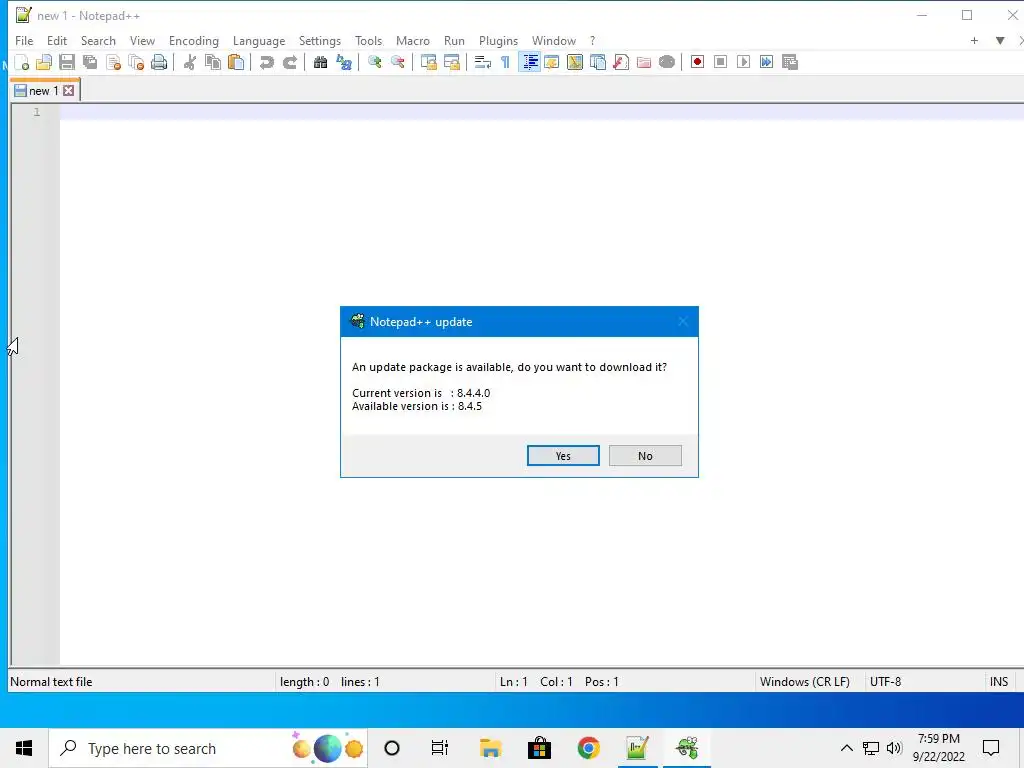Viewport: 1024px width, 768px height.
Task: Click line 1 in the editor
Action: [x=541, y=112]
